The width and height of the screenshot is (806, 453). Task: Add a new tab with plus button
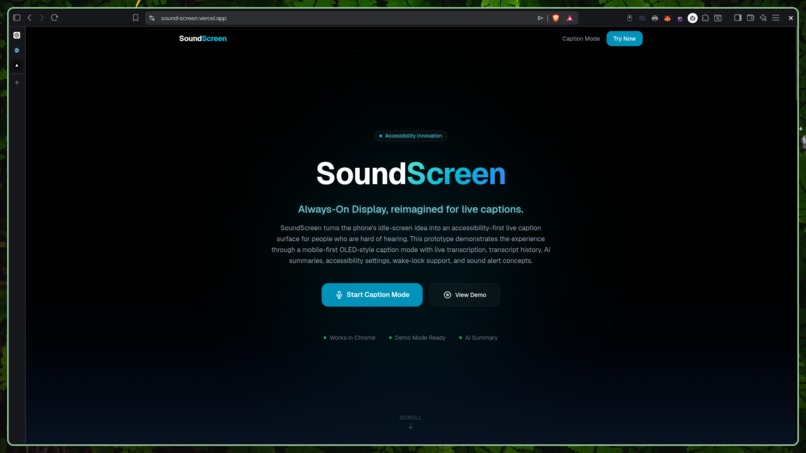16,82
